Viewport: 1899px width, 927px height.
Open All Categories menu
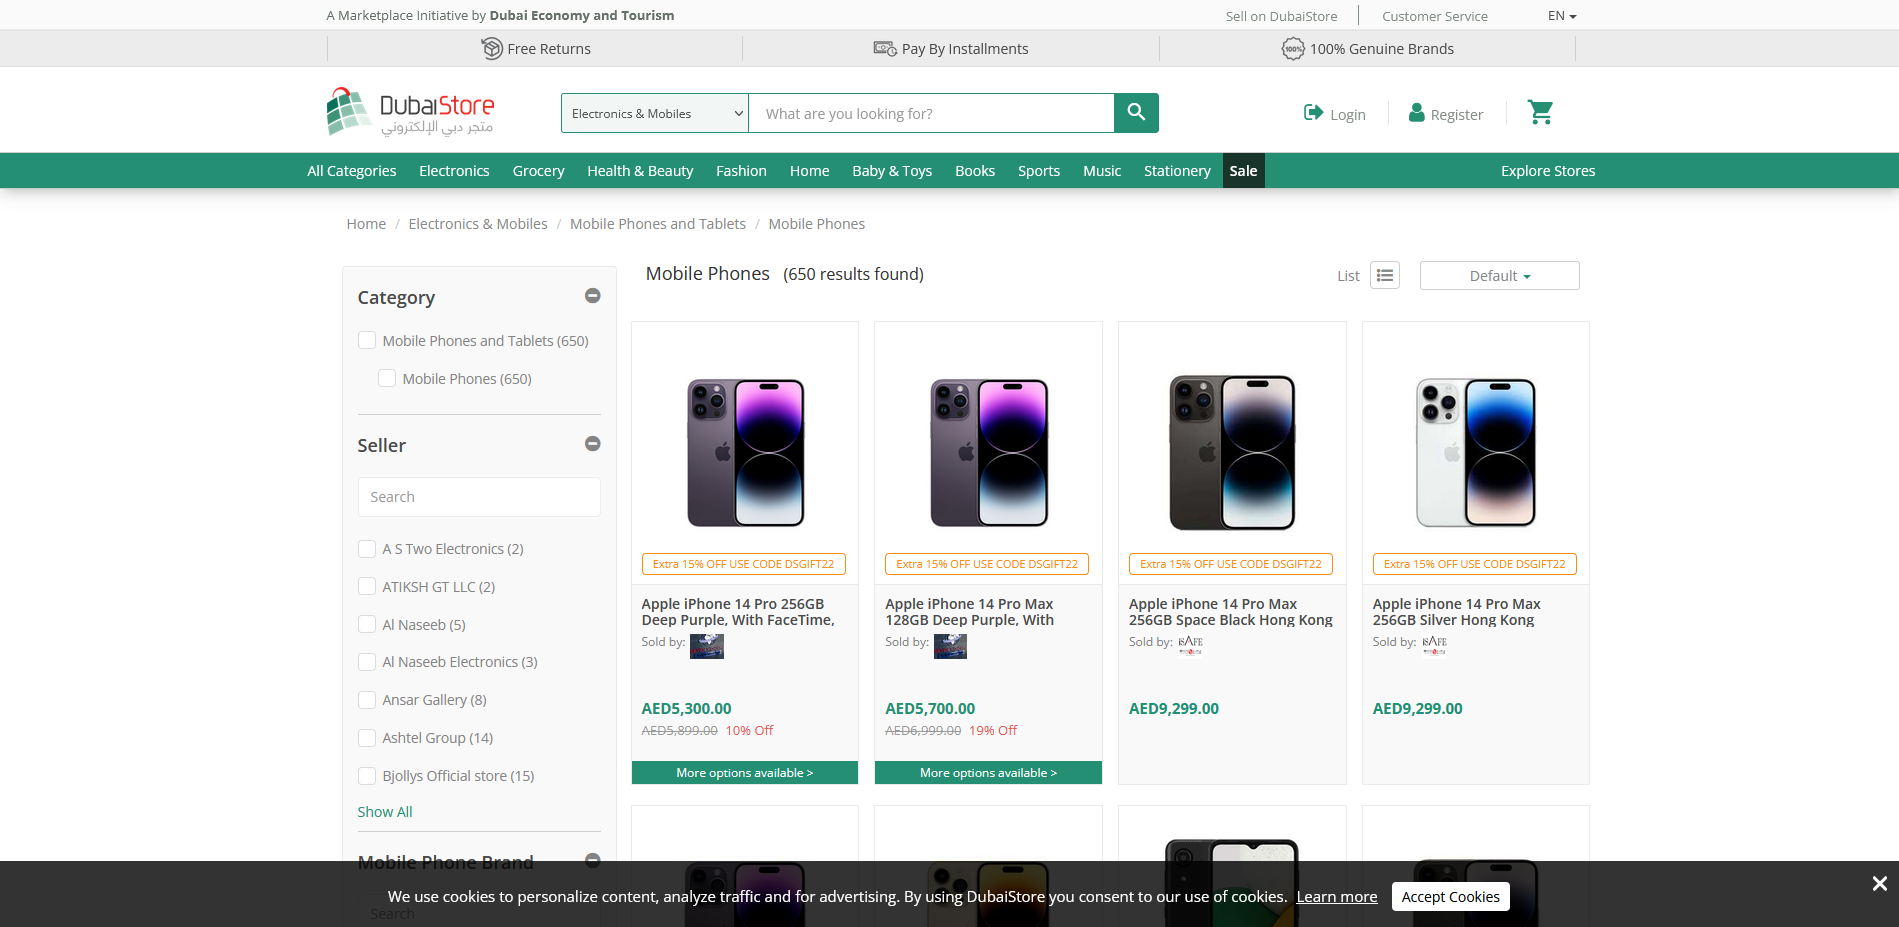[352, 171]
